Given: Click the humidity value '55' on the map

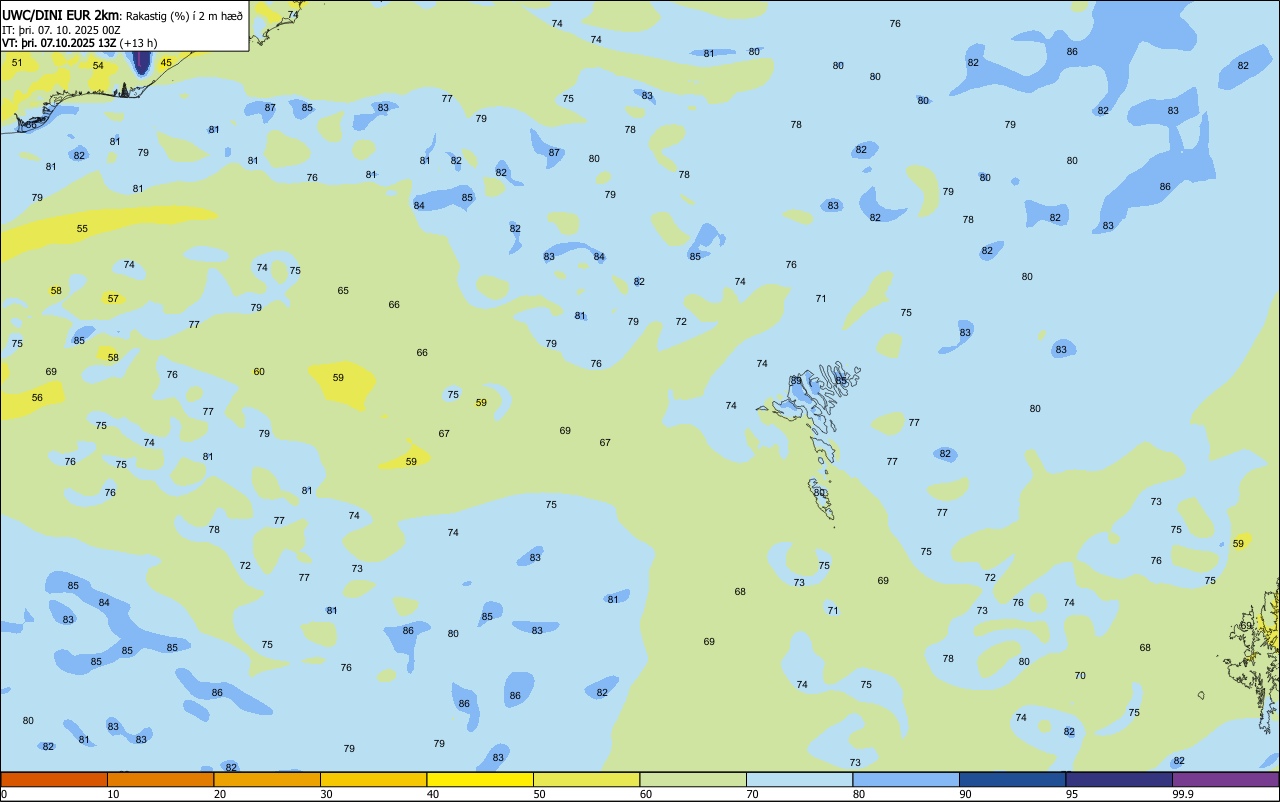Looking at the screenshot, I should pyautogui.click(x=82, y=228).
